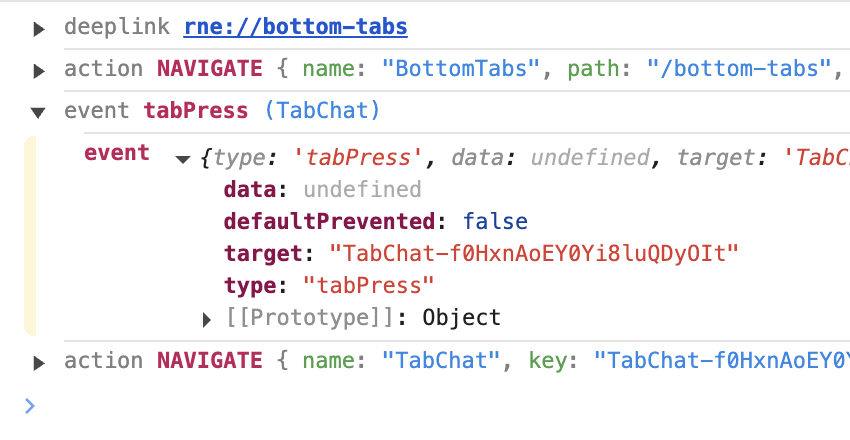The width and height of the screenshot is (850, 440).
Task: Expand the deeplink log entry arrow
Action: coord(39,28)
